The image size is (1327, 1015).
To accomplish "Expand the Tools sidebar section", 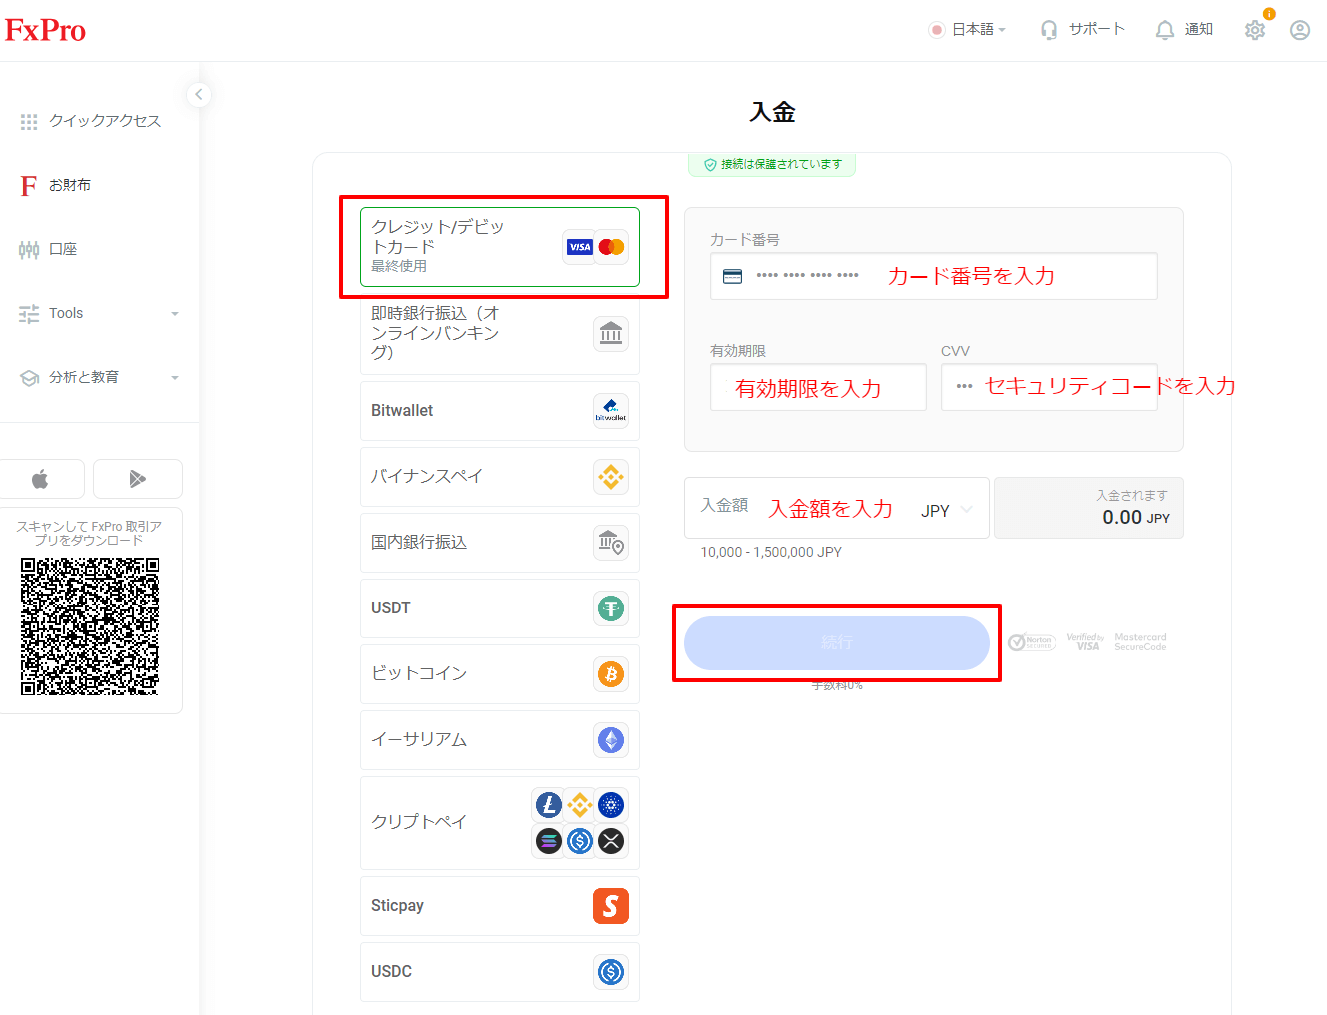I will 176,313.
